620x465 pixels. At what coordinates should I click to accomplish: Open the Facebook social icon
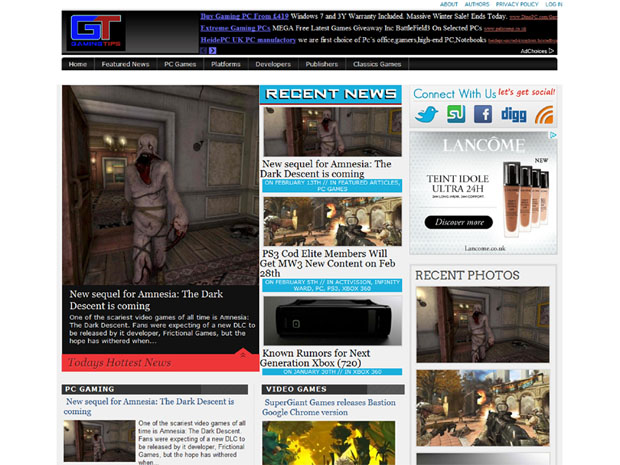483,114
